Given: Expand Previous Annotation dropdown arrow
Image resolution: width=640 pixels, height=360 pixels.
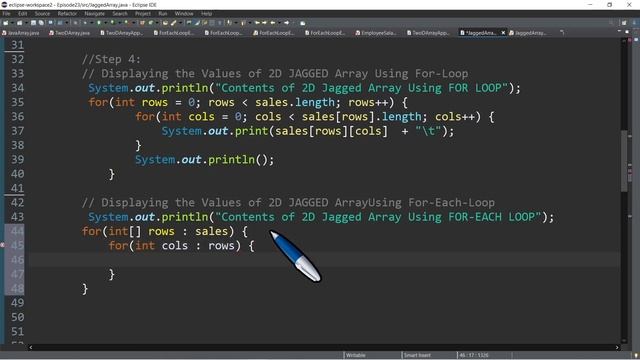Looking at the screenshot, I should coord(250,23).
